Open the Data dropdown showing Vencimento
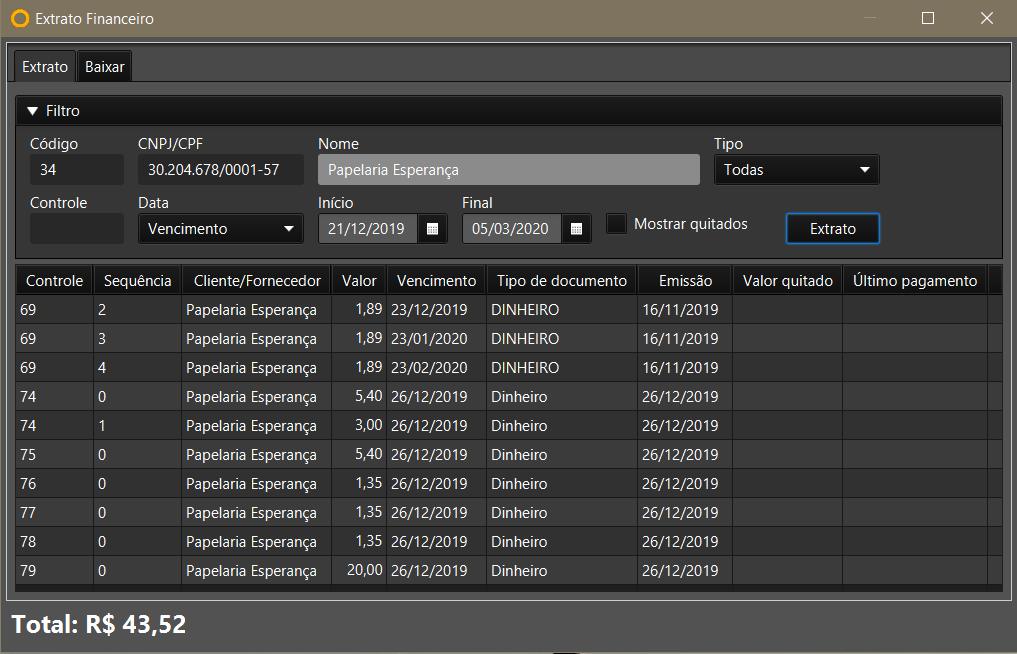The height and width of the screenshot is (654, 1017). pyautogui.click(x=221, y=229)
